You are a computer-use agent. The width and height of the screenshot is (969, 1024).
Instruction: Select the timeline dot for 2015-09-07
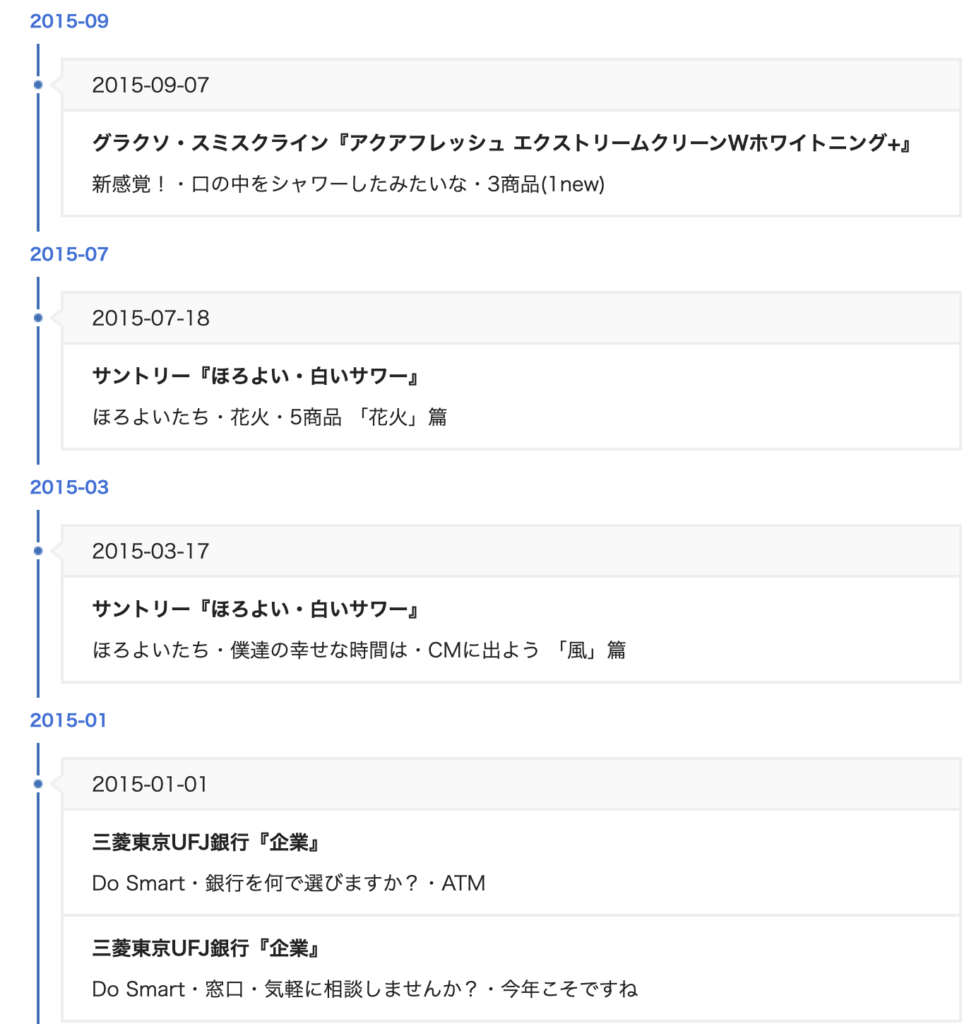click(38, 85)
